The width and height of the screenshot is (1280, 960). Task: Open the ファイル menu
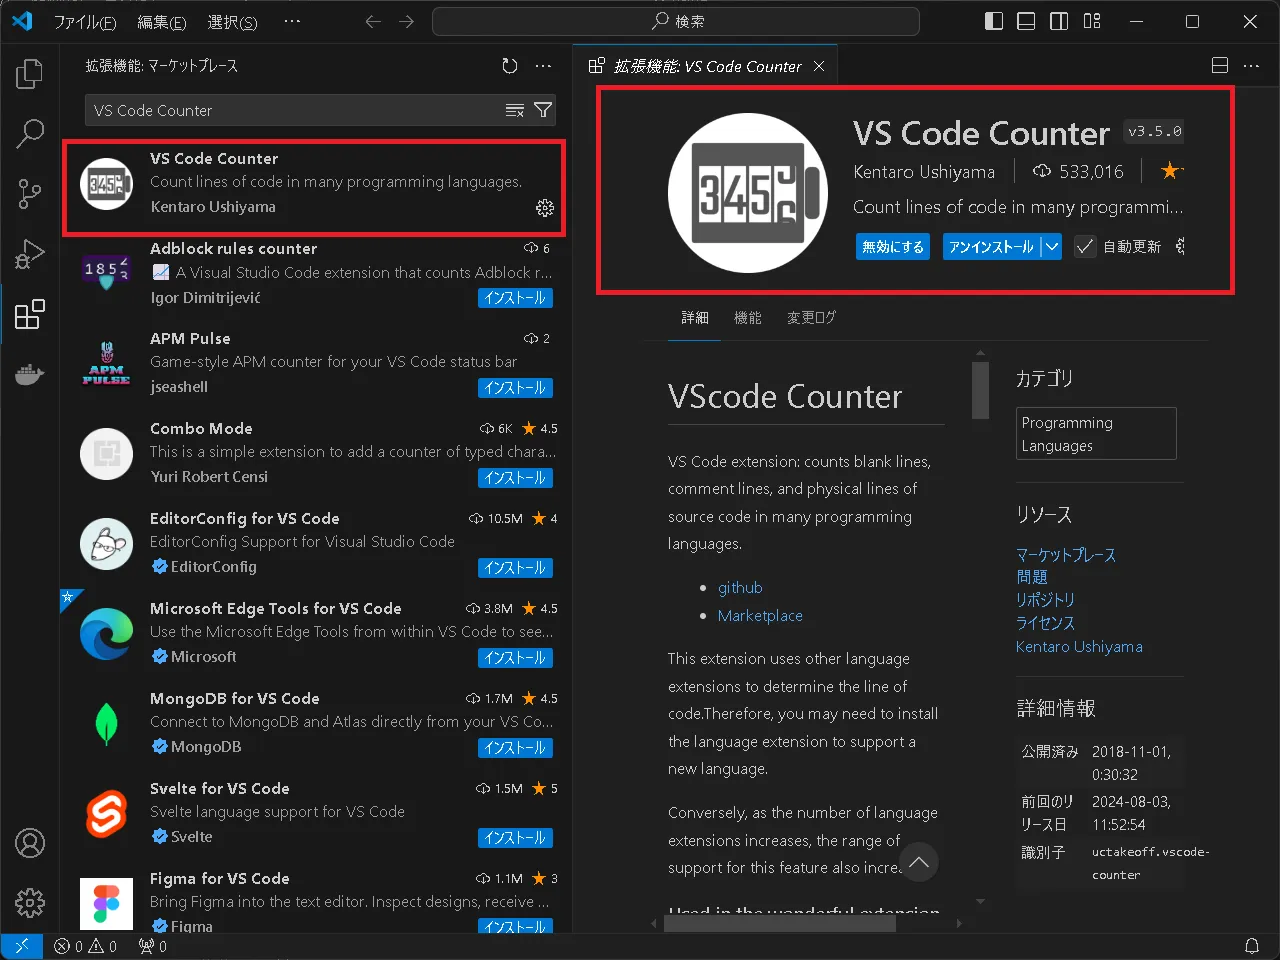coord(84,21)
